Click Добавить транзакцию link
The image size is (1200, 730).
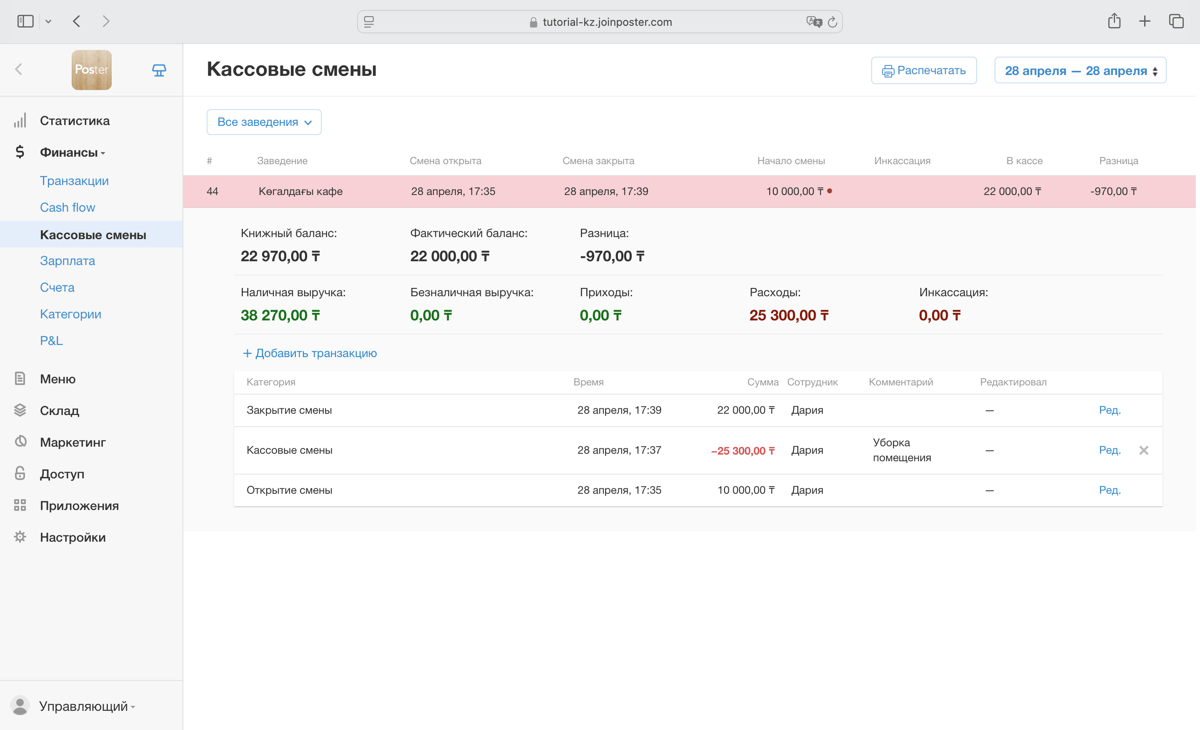pos(310,353)
